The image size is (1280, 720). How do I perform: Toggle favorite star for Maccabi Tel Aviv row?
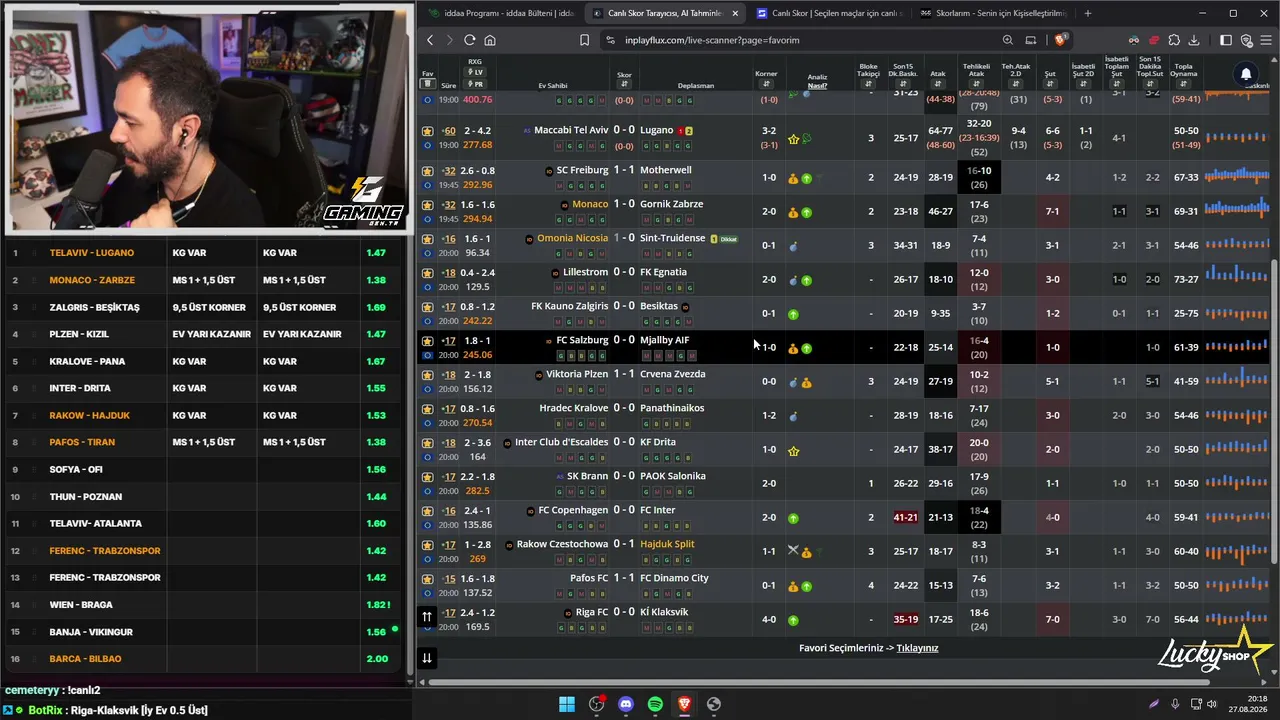428,131
